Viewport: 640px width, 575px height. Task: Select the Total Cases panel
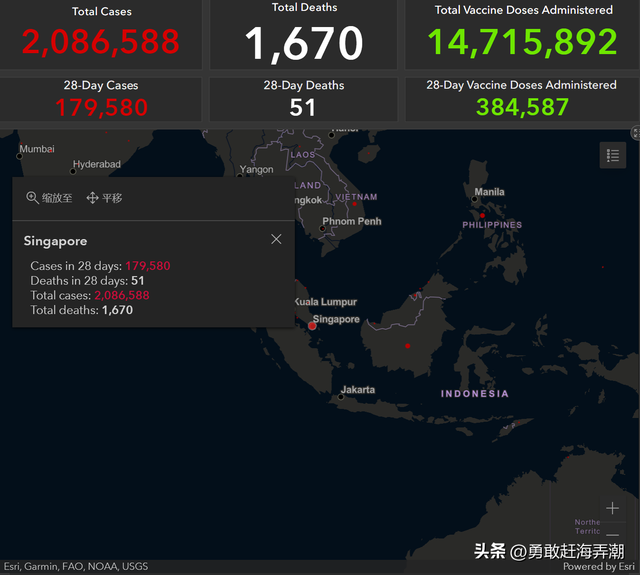coord(101,33)
